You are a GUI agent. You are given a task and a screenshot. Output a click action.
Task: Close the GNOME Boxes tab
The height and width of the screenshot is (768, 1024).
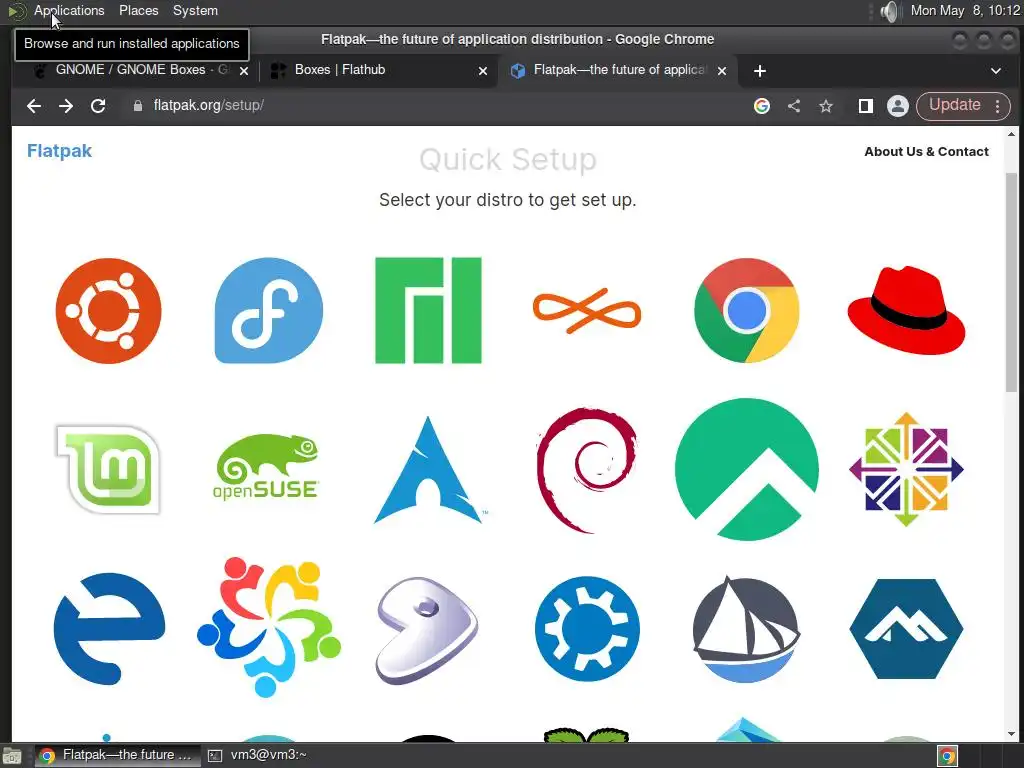tap(244, 71)
